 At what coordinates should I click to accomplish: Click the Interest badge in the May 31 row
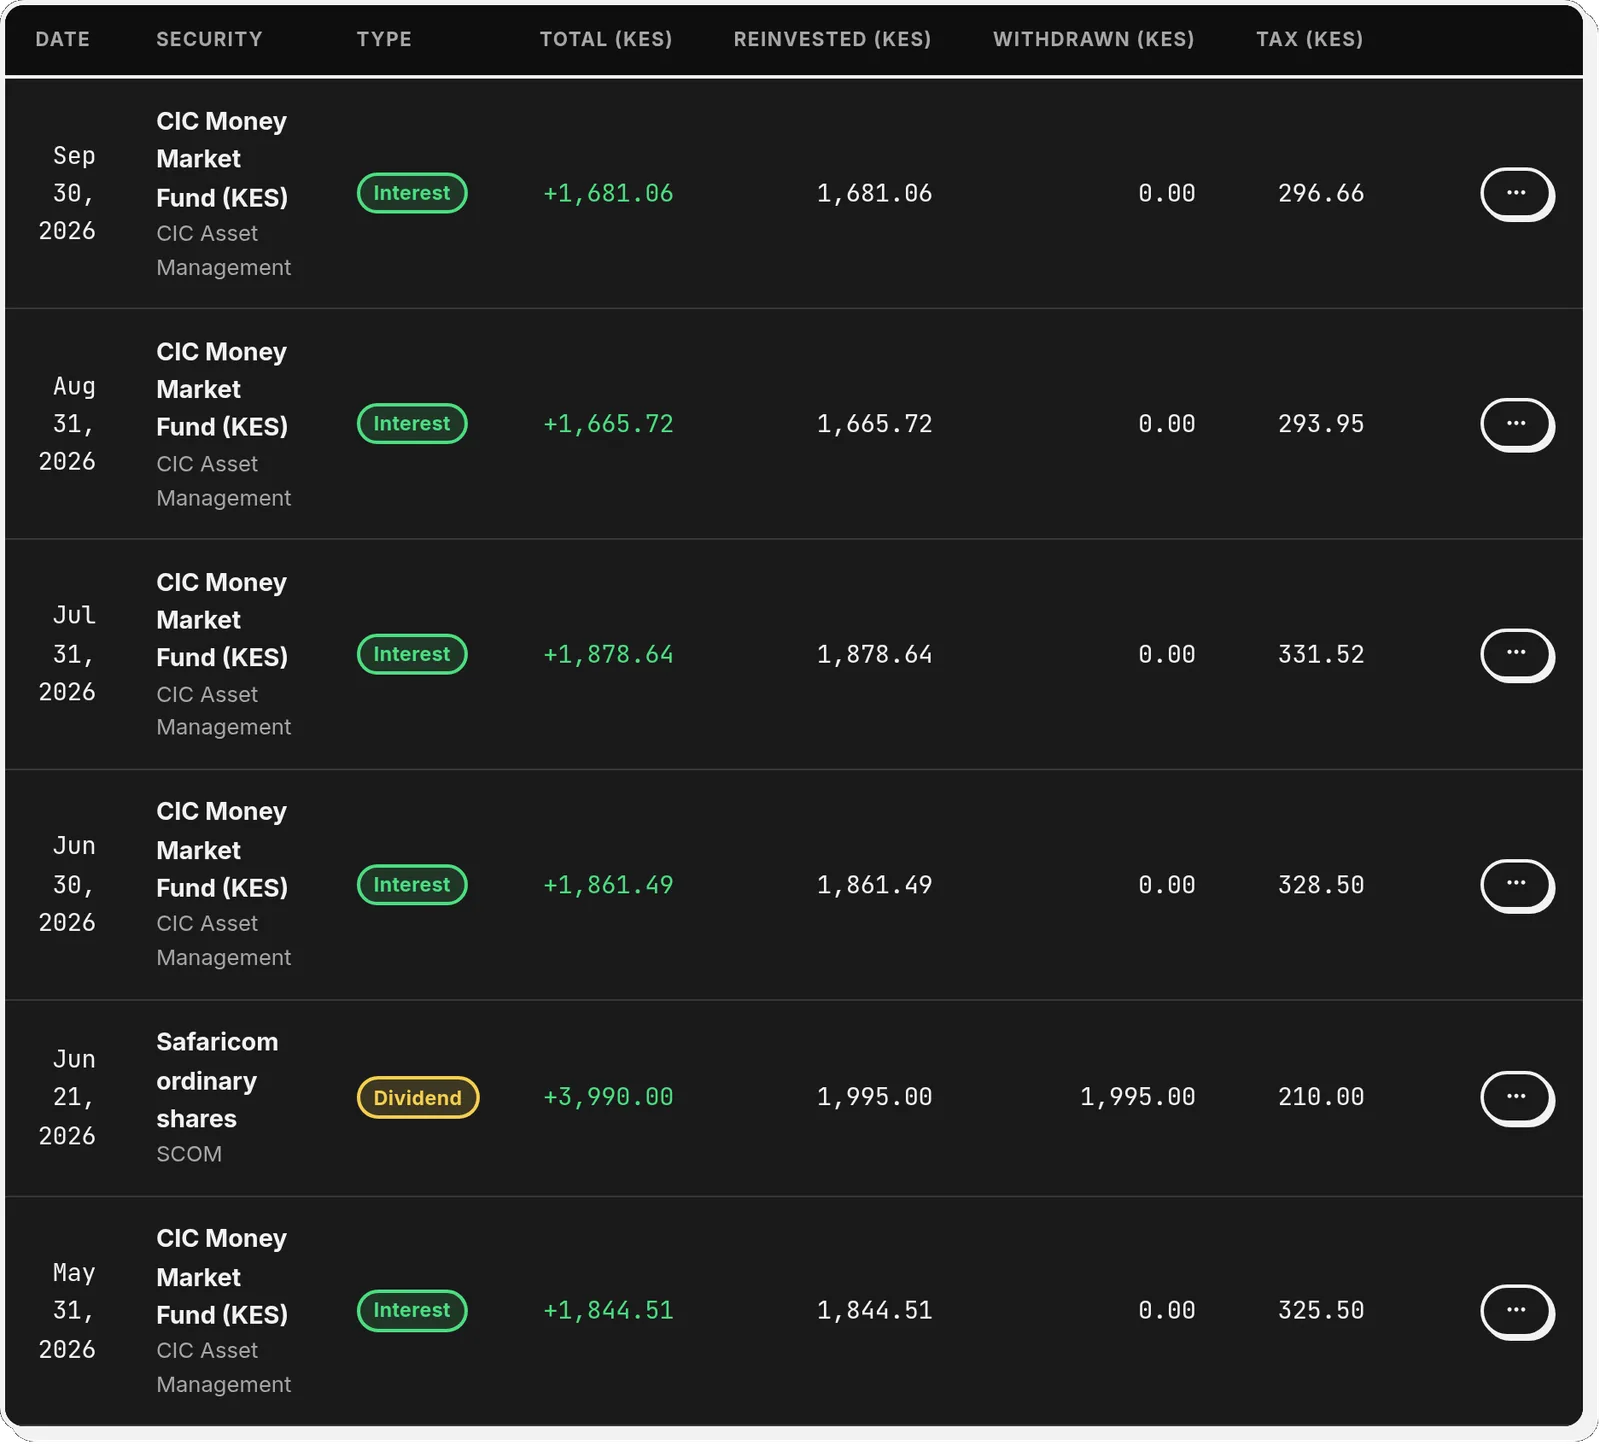[x=412, y=1311]
